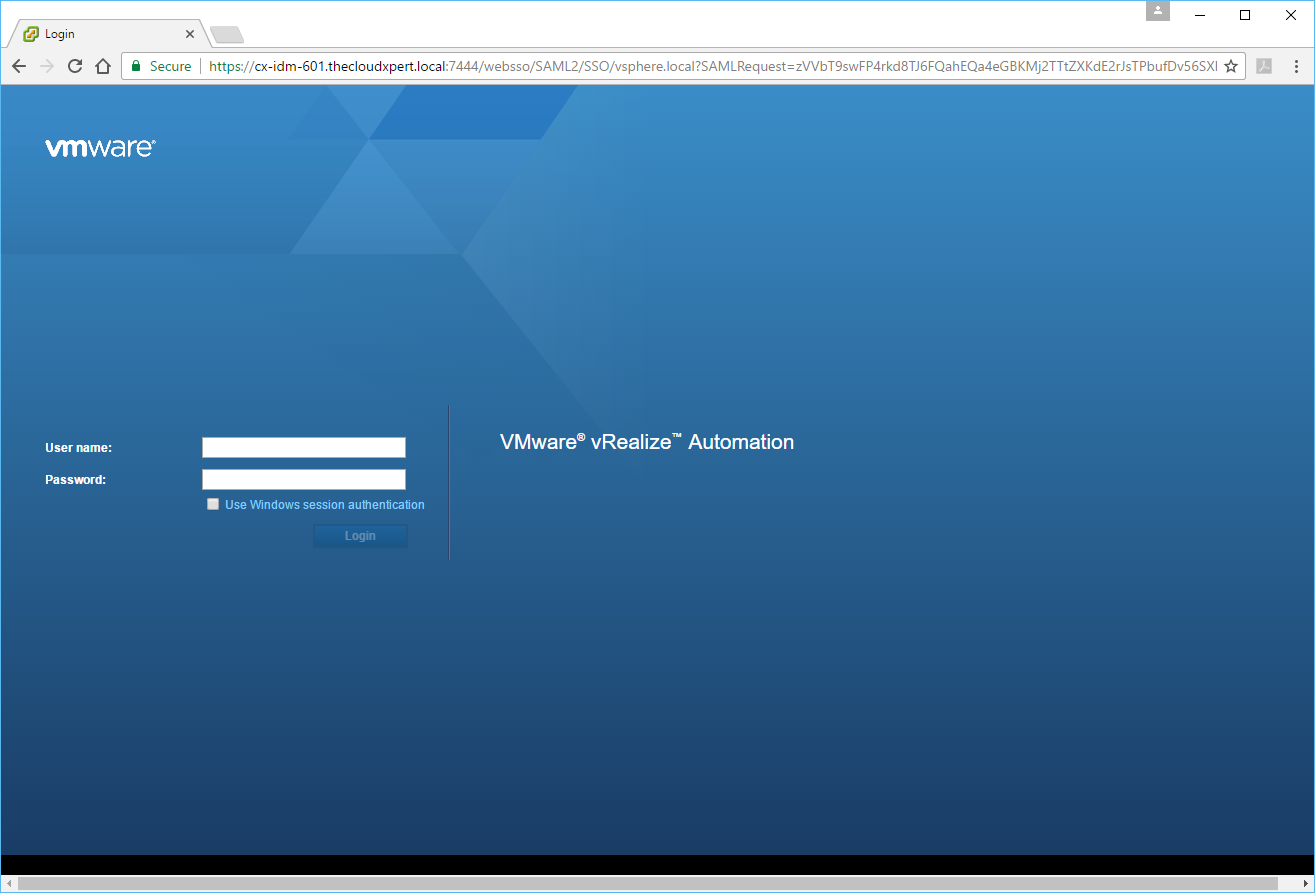Viewport: 1315px width, 893px height.
Task: Select the Login browser tab
Action: coord(100,34)
